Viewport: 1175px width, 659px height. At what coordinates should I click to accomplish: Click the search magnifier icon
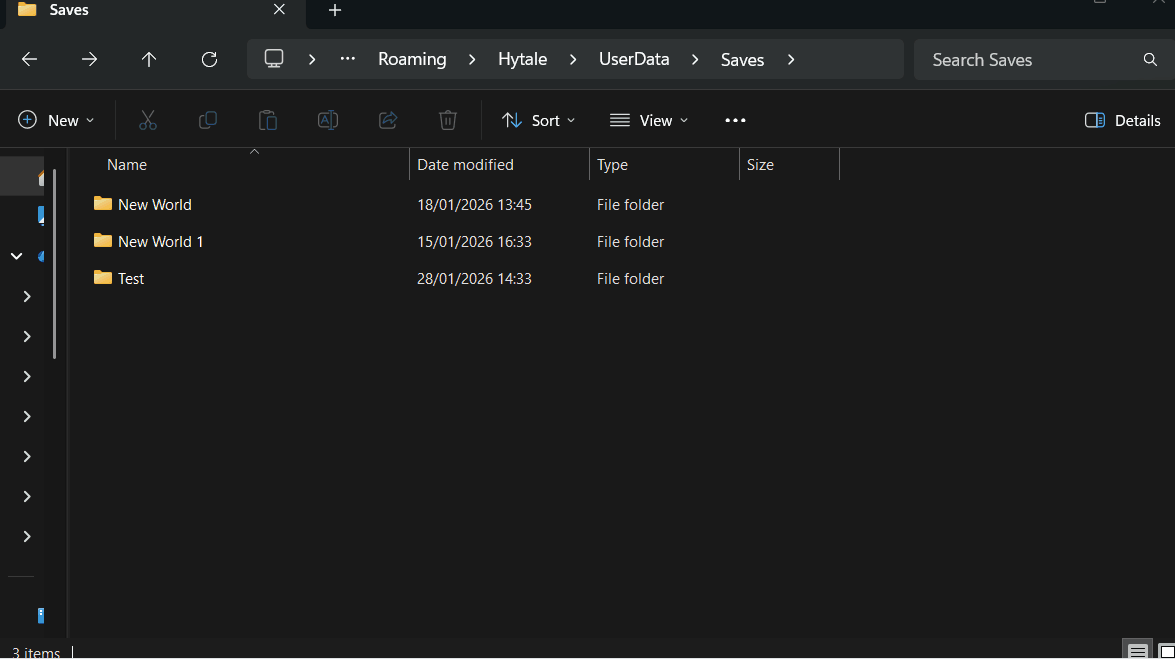1150,59
